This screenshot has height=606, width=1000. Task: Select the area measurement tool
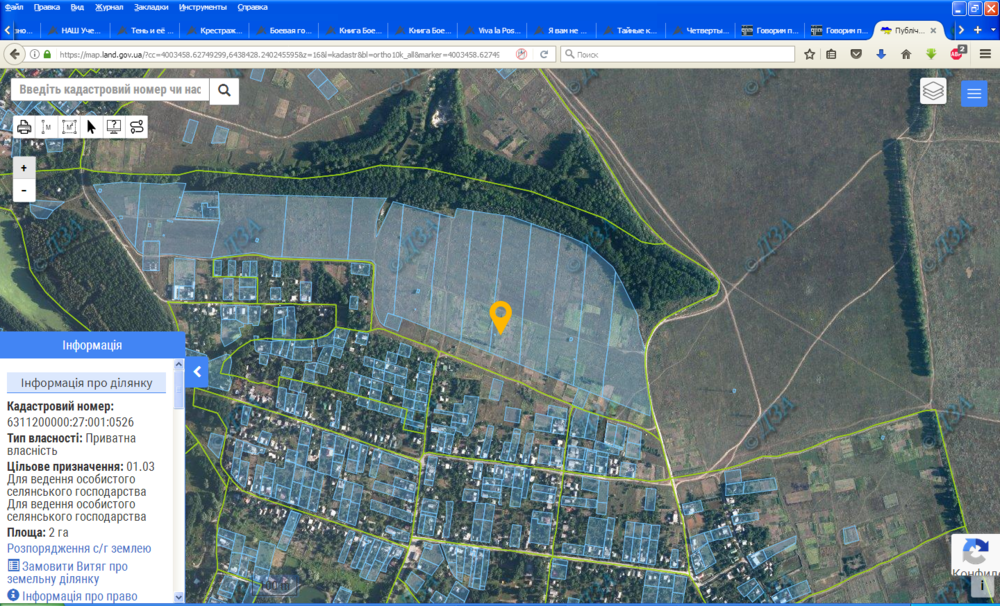tap(69, 127)
